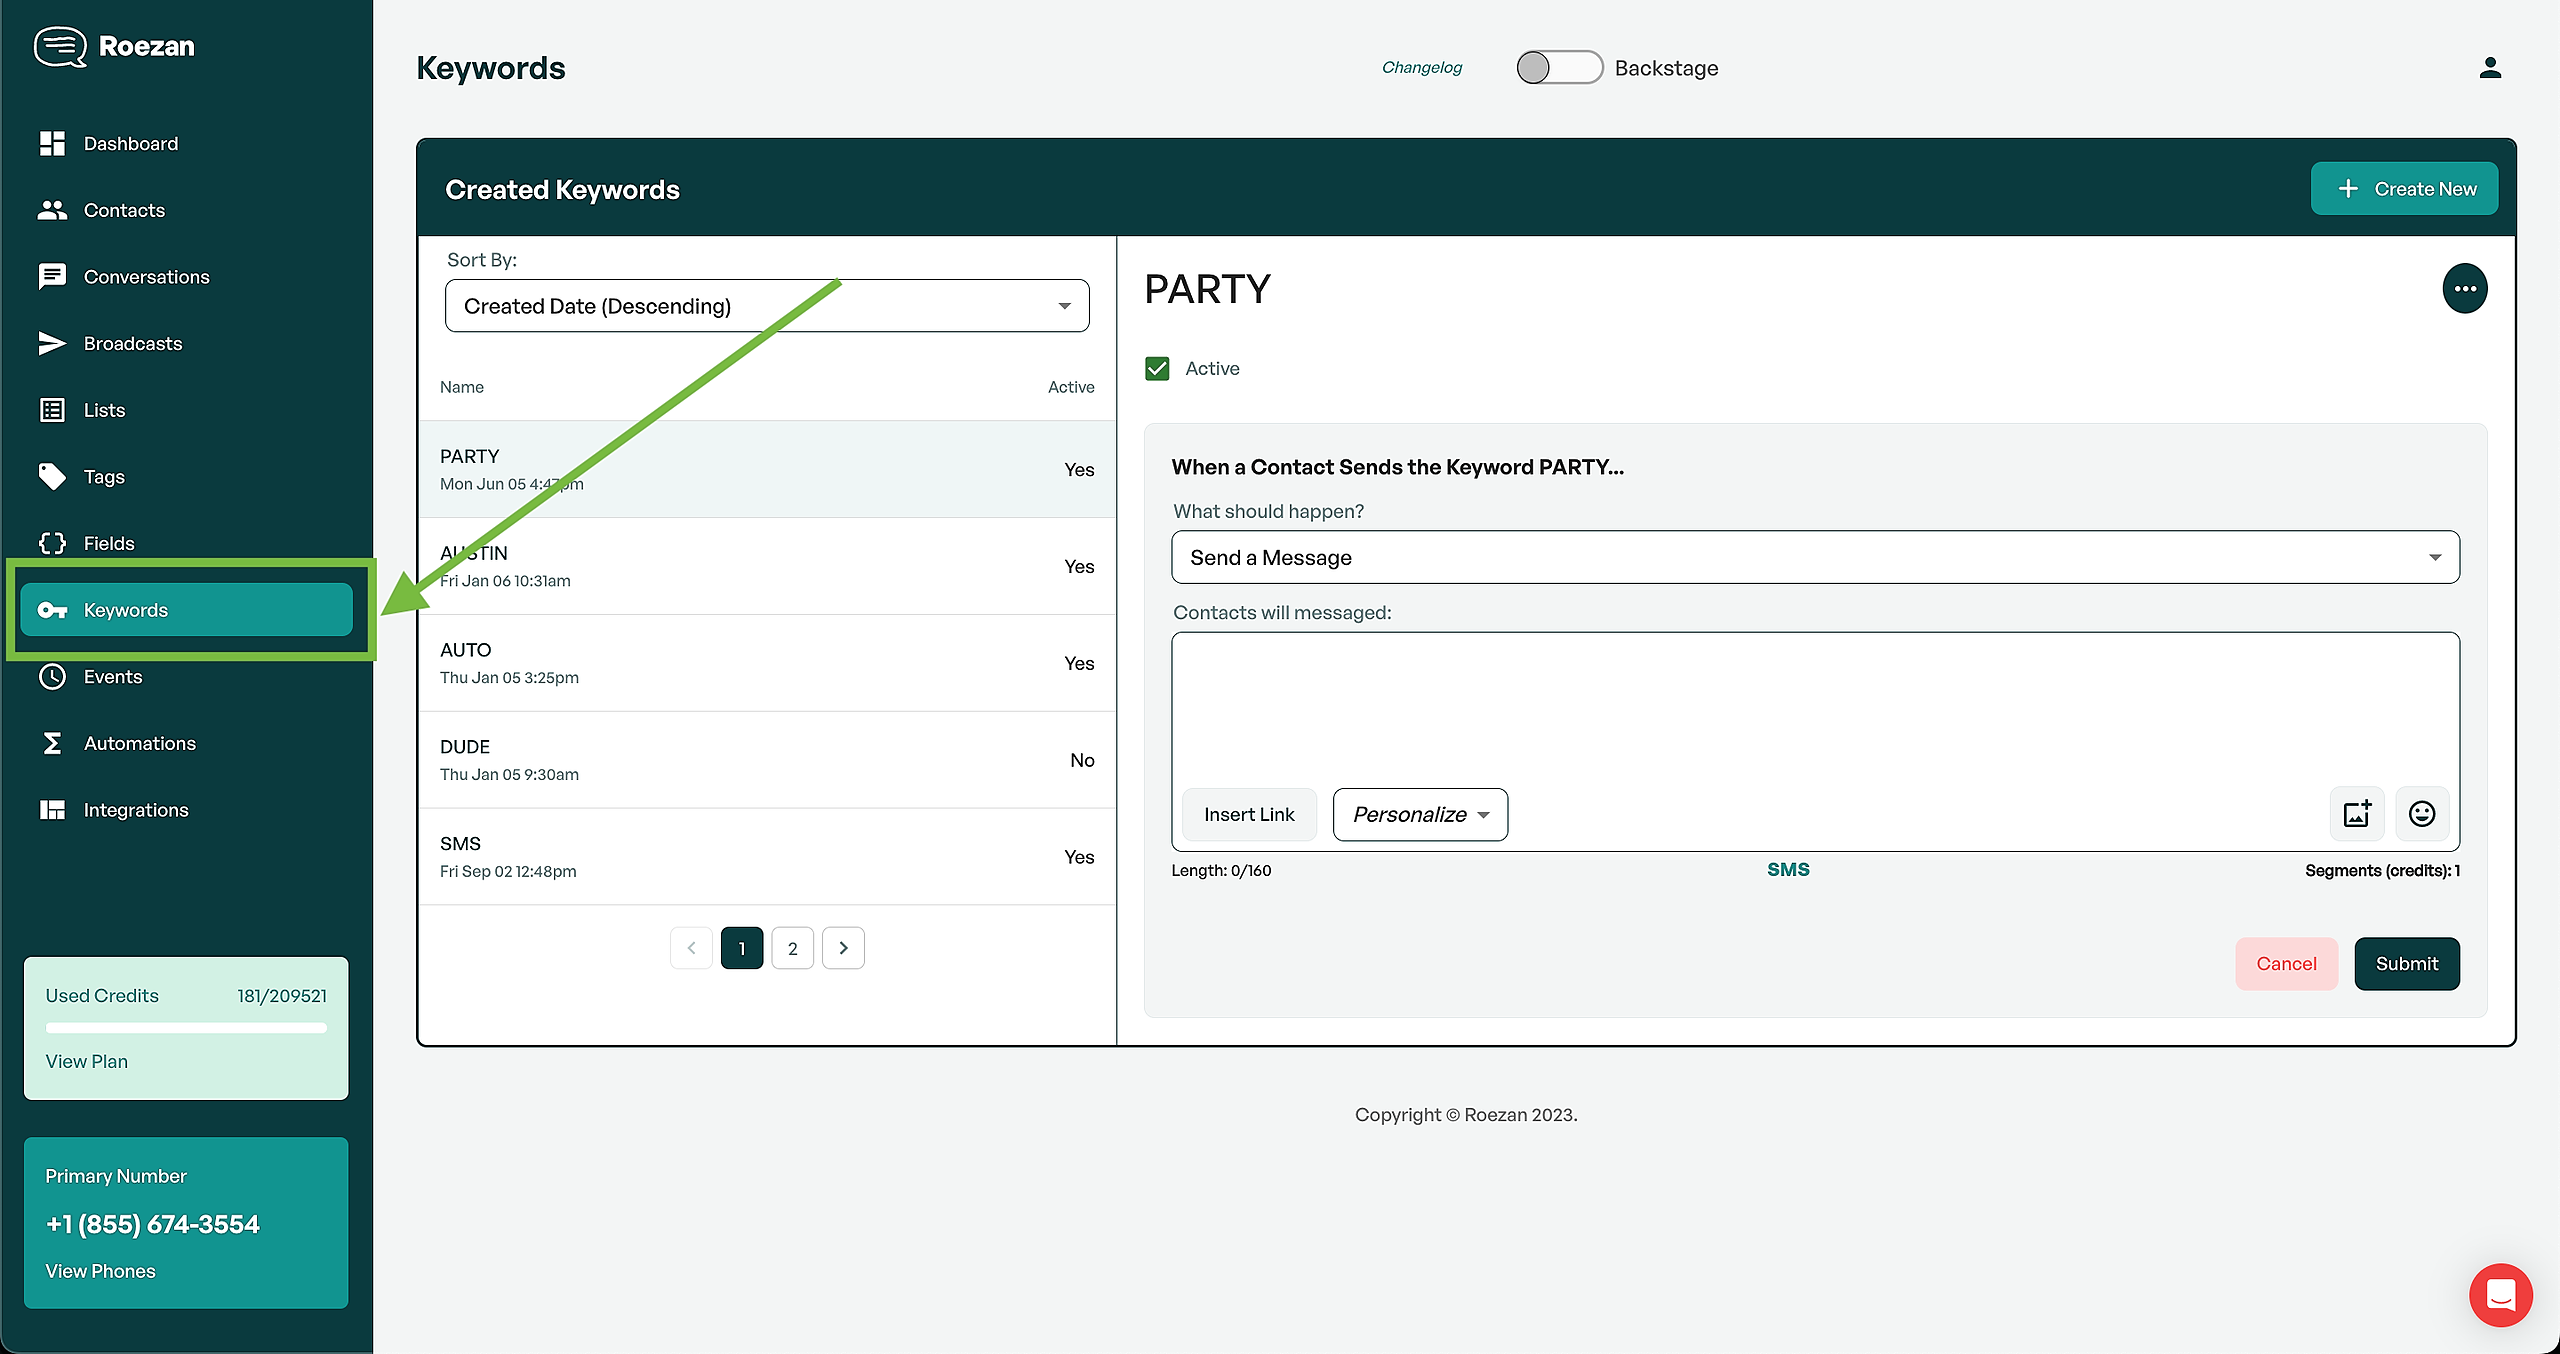2560x1354 pixels.
Task: Select the DUDE keyword row
Action: coord(766,760)
